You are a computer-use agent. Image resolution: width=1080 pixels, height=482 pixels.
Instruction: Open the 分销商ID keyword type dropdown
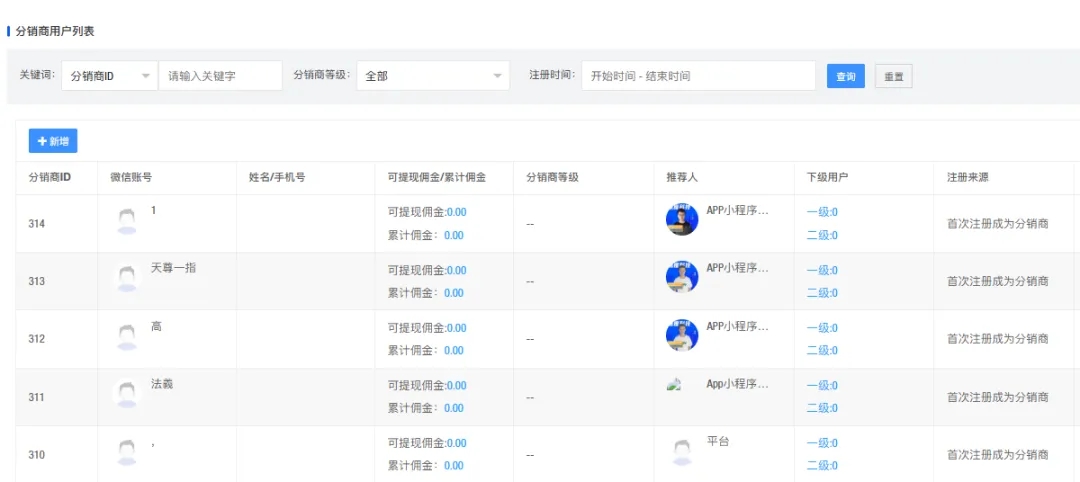pos(110,76)
